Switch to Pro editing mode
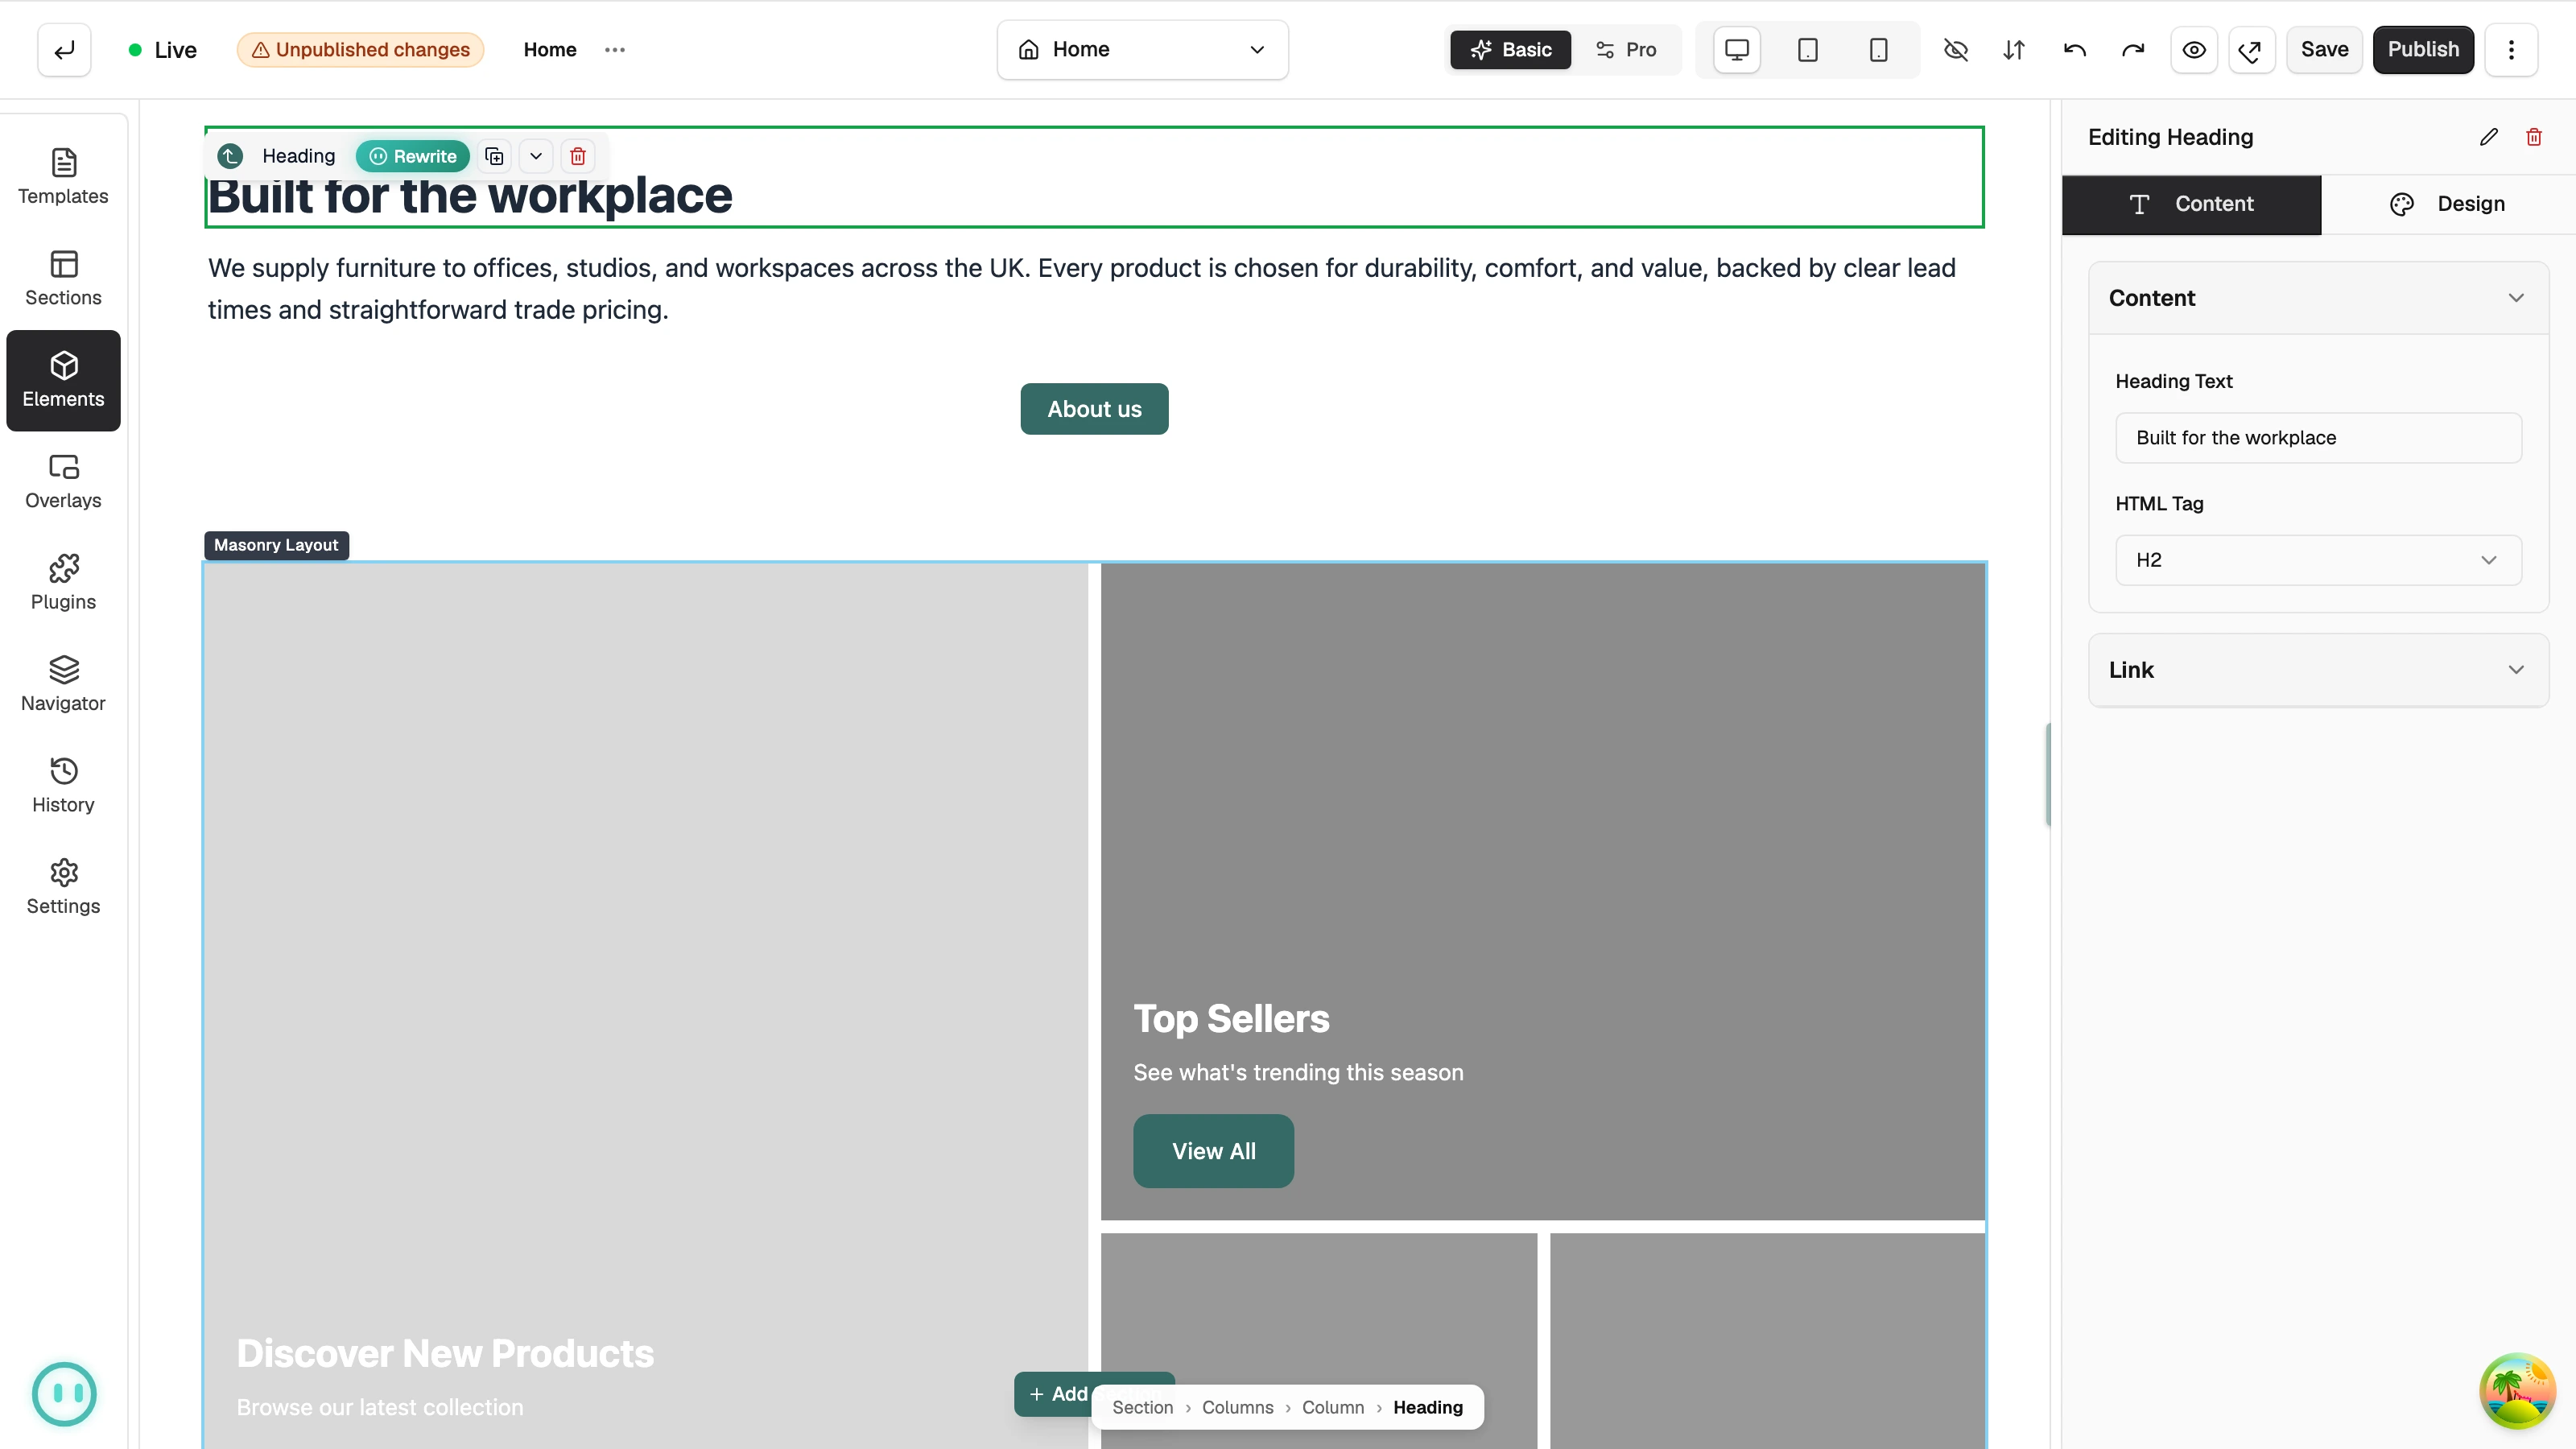Viewport: 2576px width, 1449px height. point(1626,50)
